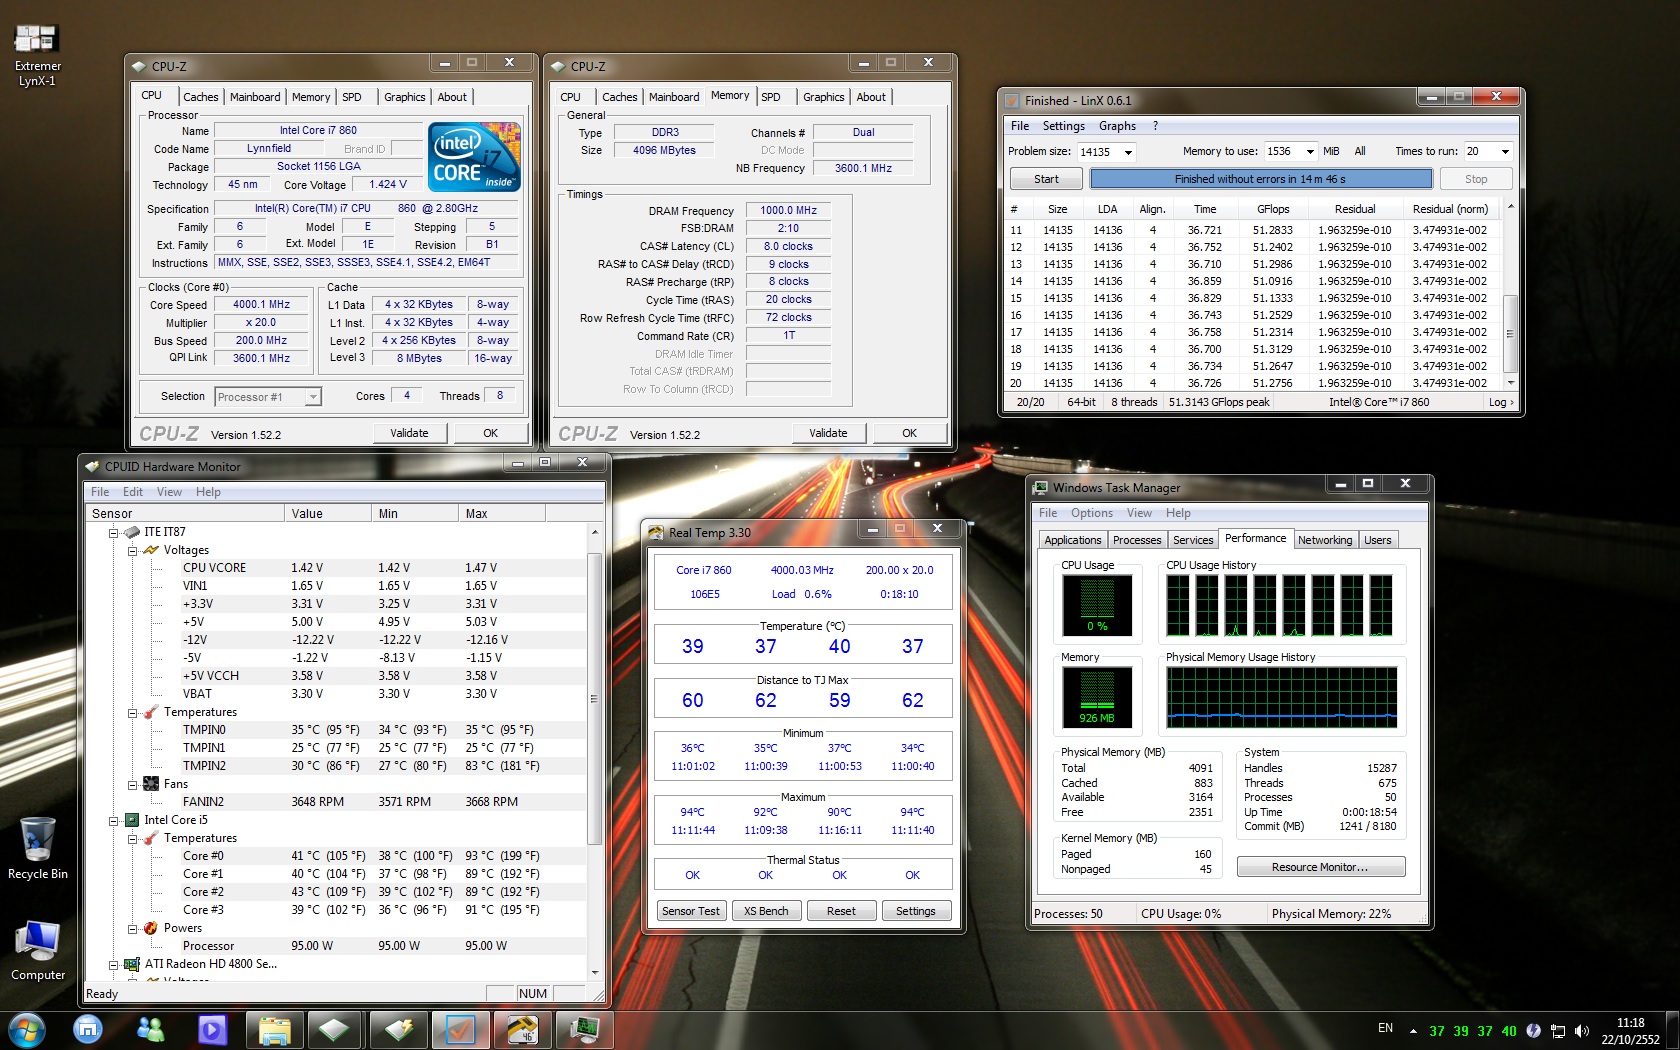This screenshot has height=1050, width=1680.
Task: Click the XS Bench button in Real Temp
Action: 766,911
